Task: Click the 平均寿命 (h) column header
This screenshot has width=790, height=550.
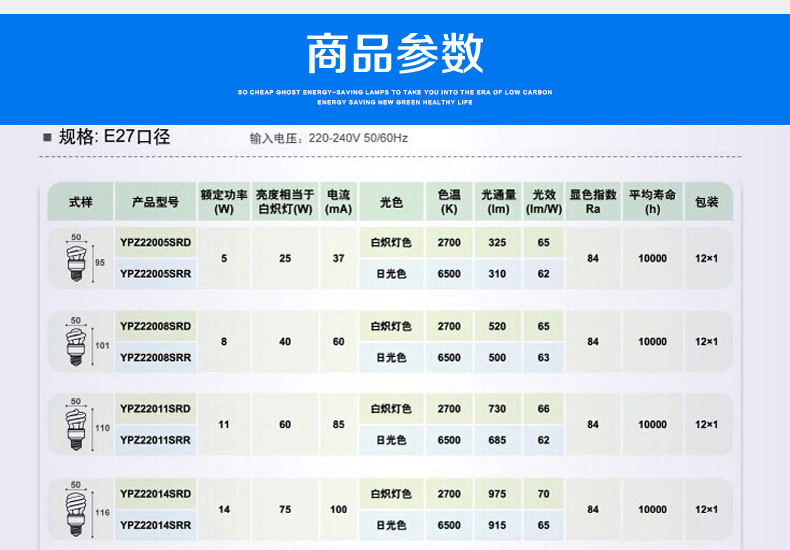Action: click(x=652, y=202)
